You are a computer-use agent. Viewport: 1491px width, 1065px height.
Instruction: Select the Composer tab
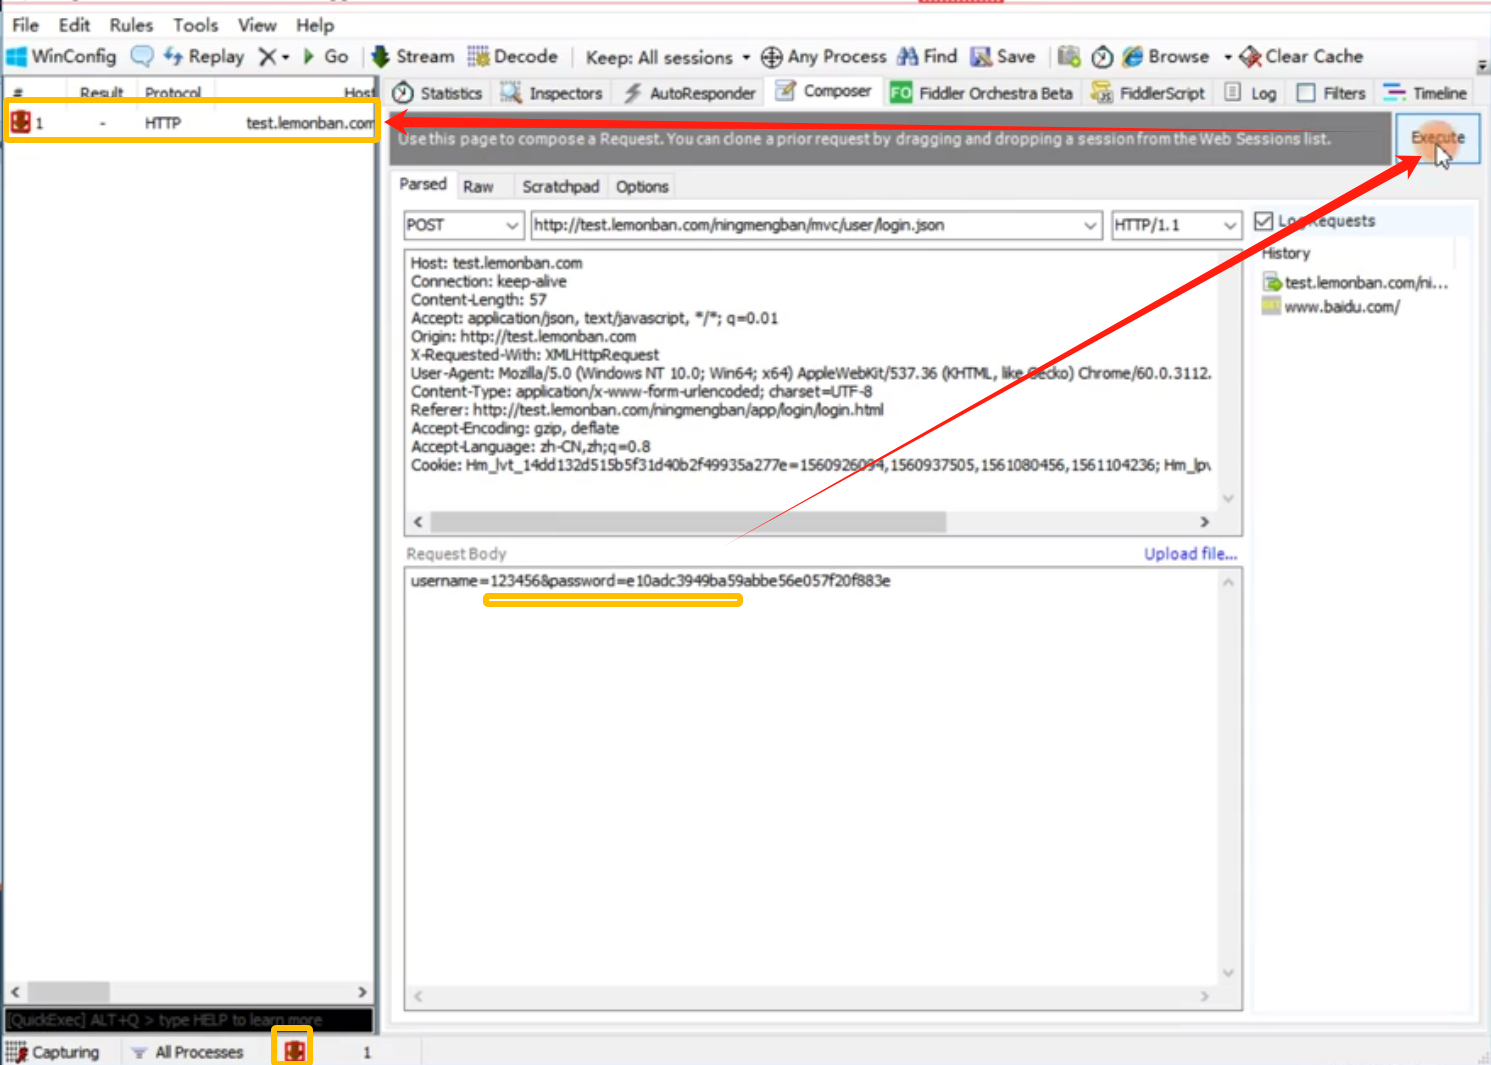(x=825, y=91)
